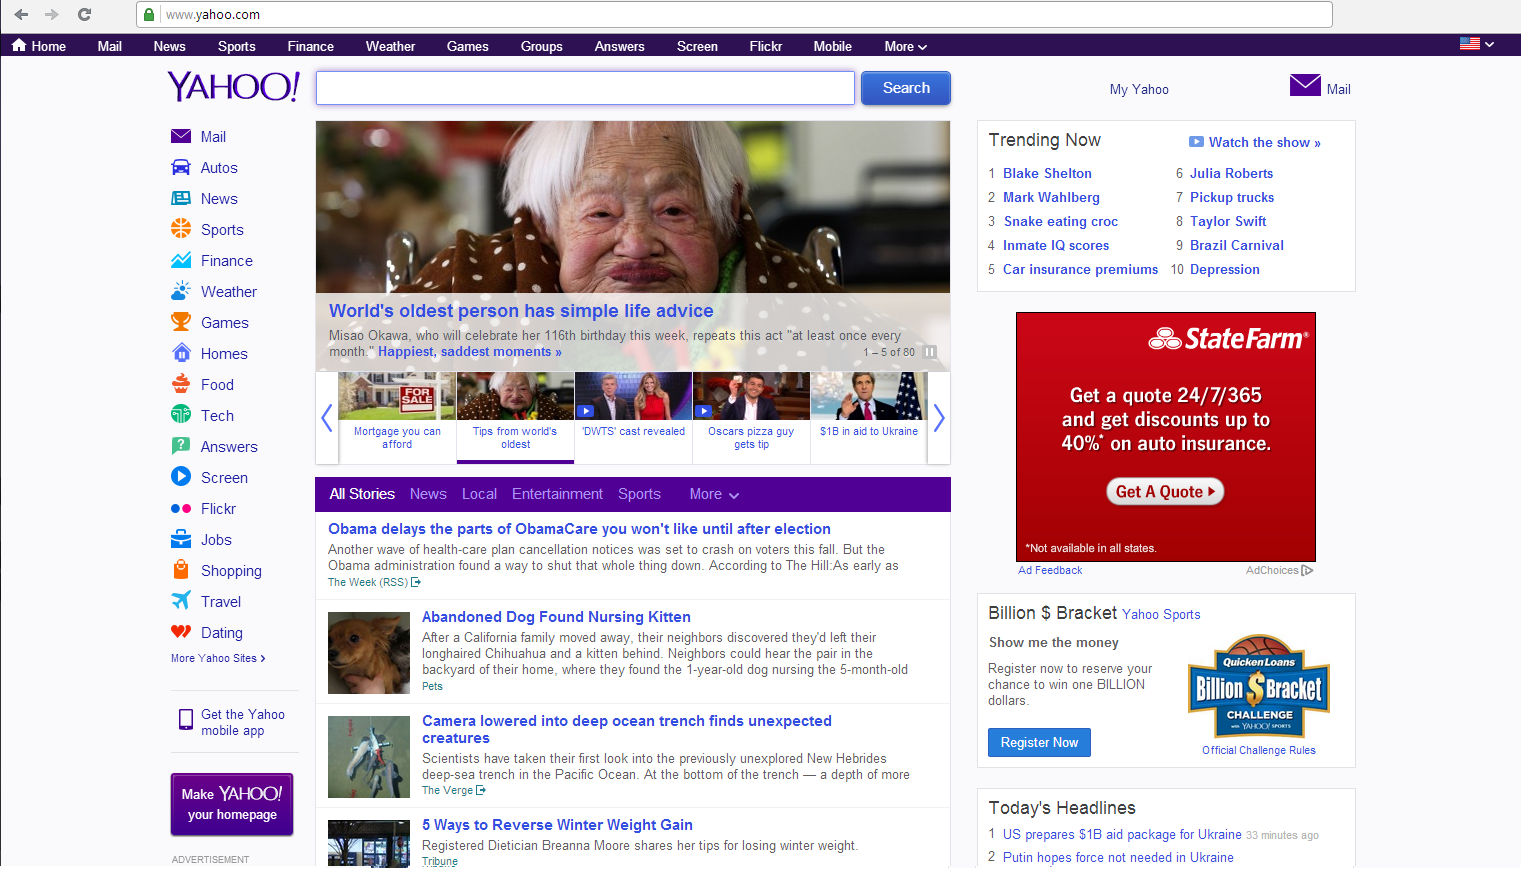Click the Jobs briefcase icon
1521x870 pixels.
tap(181, 539)
